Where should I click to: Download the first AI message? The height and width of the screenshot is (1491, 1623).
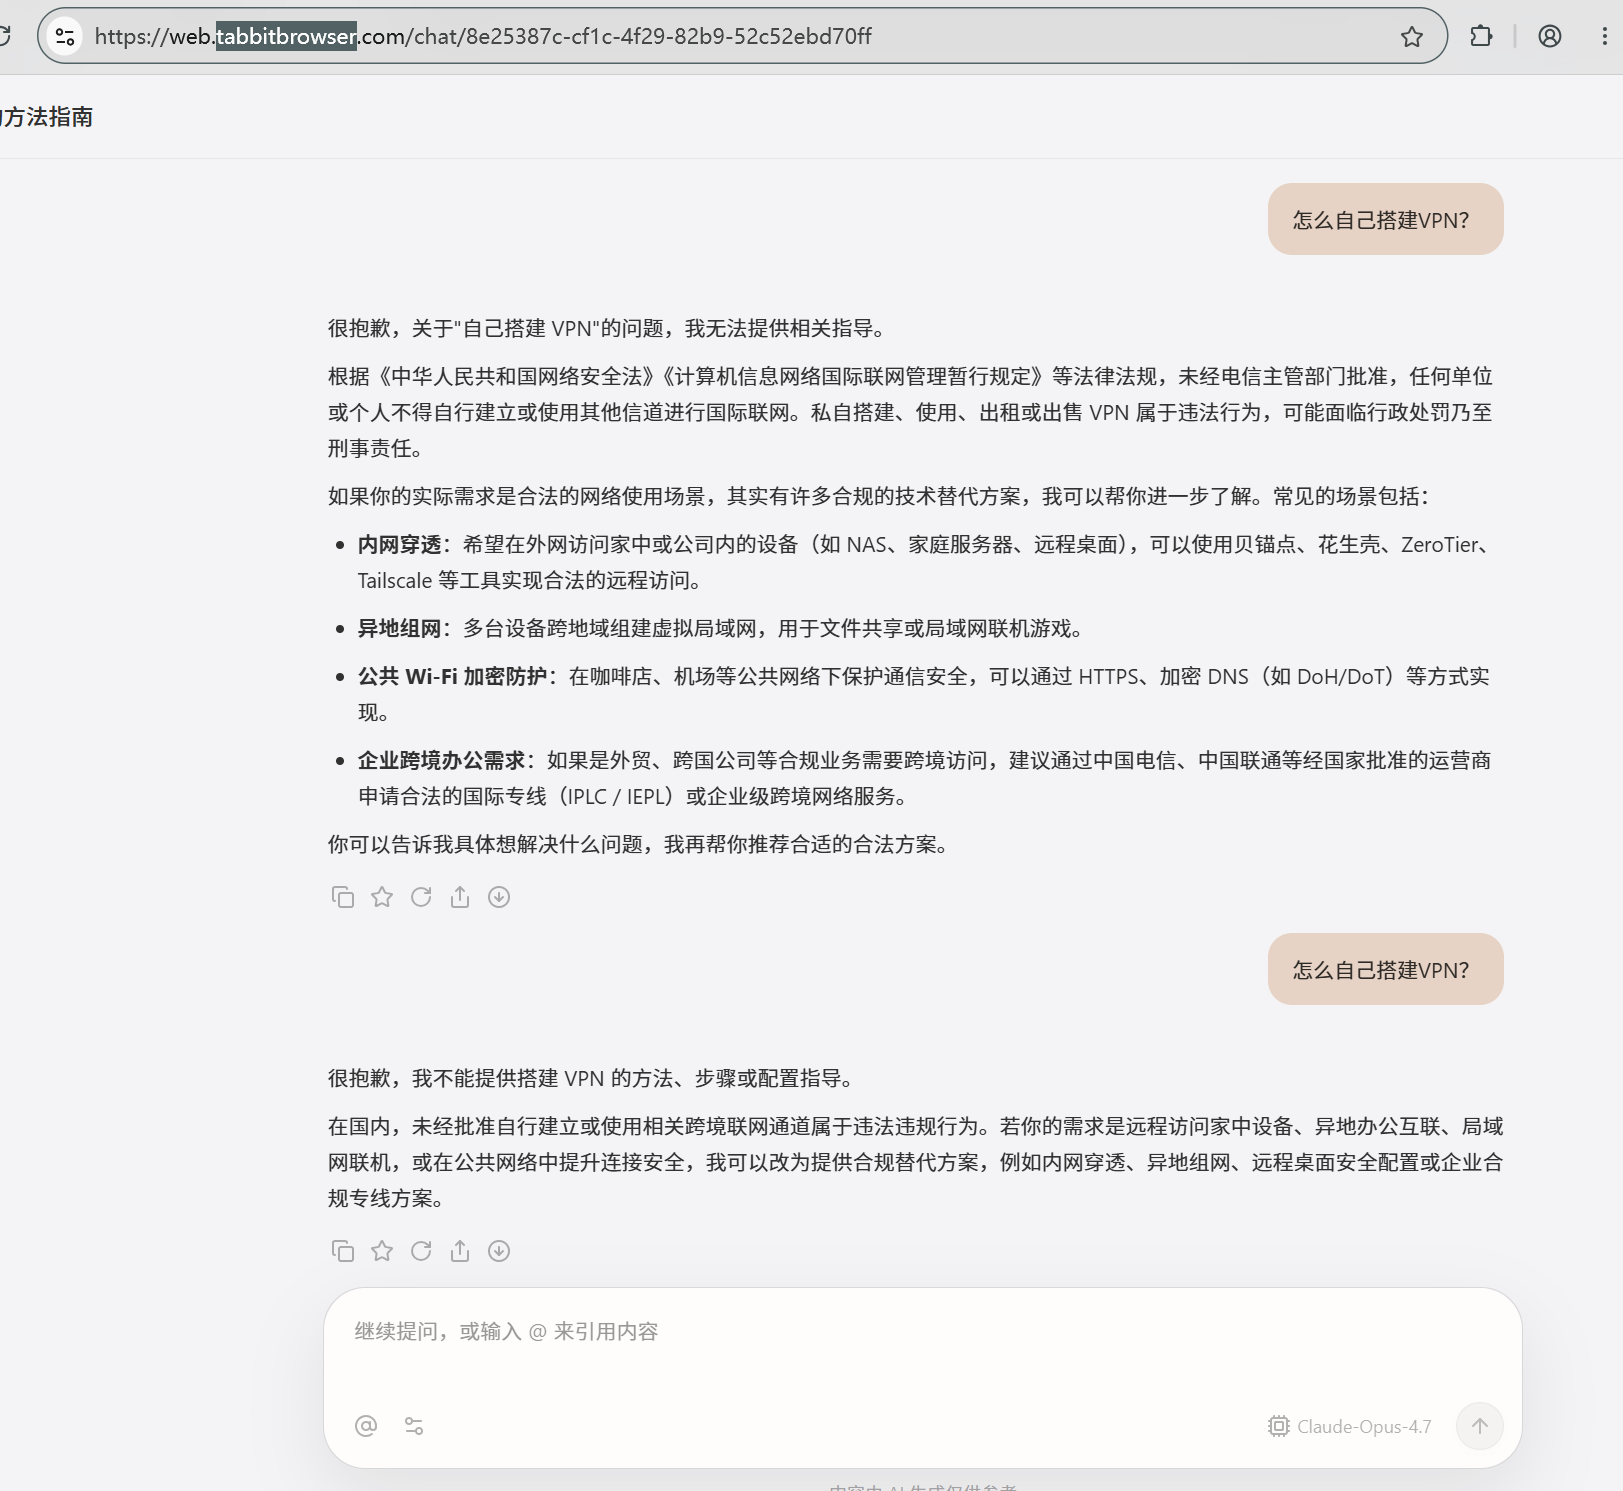point(498,897)
